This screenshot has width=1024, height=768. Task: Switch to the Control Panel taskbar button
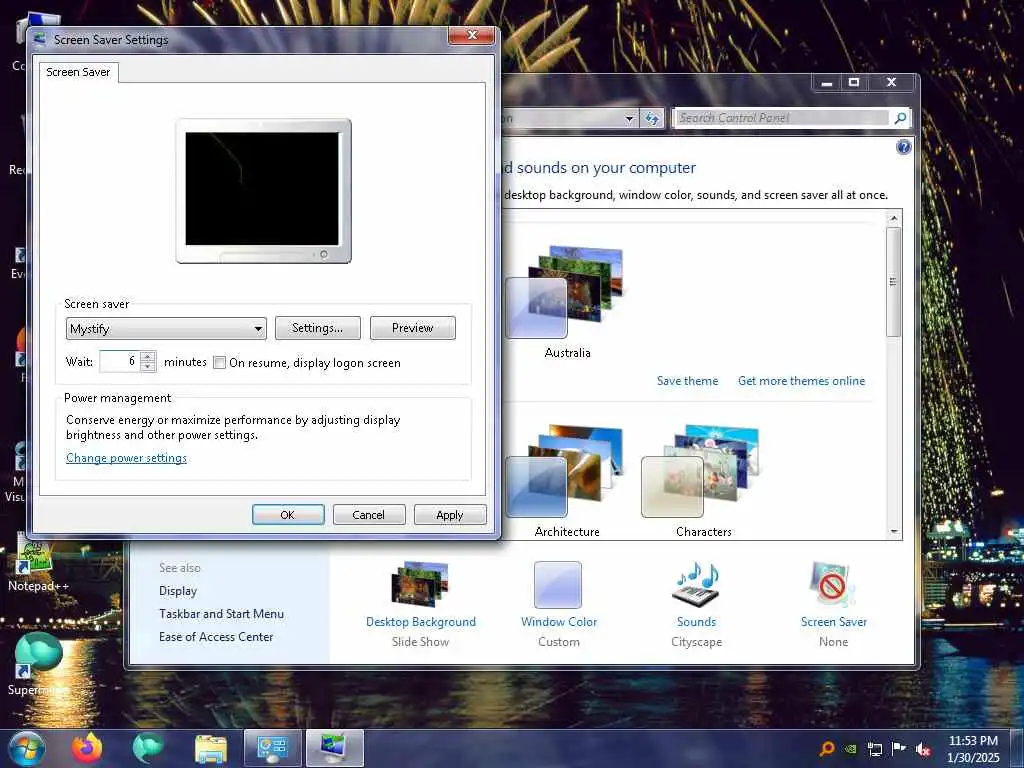(x=272, y=748)
